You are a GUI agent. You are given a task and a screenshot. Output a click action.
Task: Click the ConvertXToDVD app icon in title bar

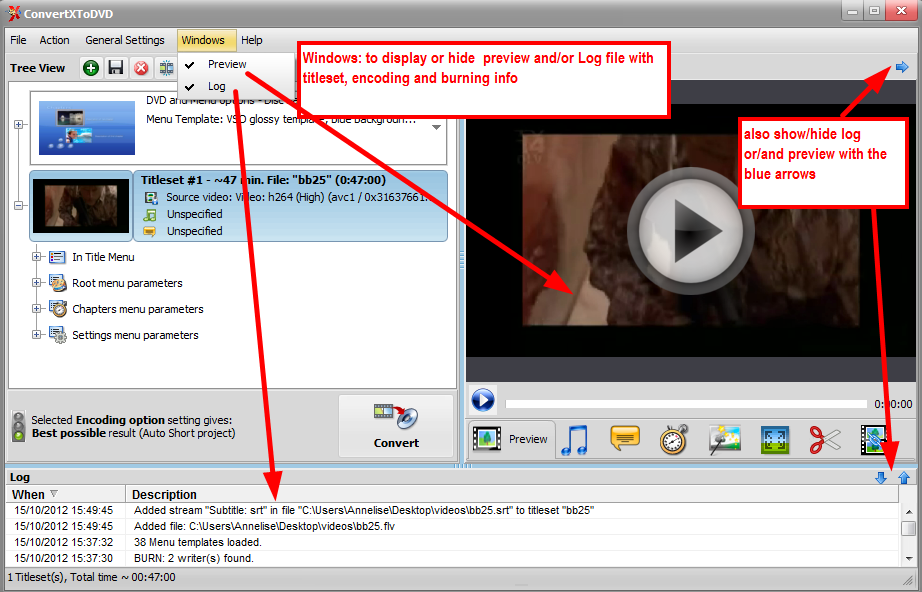(x=14, y=12)
